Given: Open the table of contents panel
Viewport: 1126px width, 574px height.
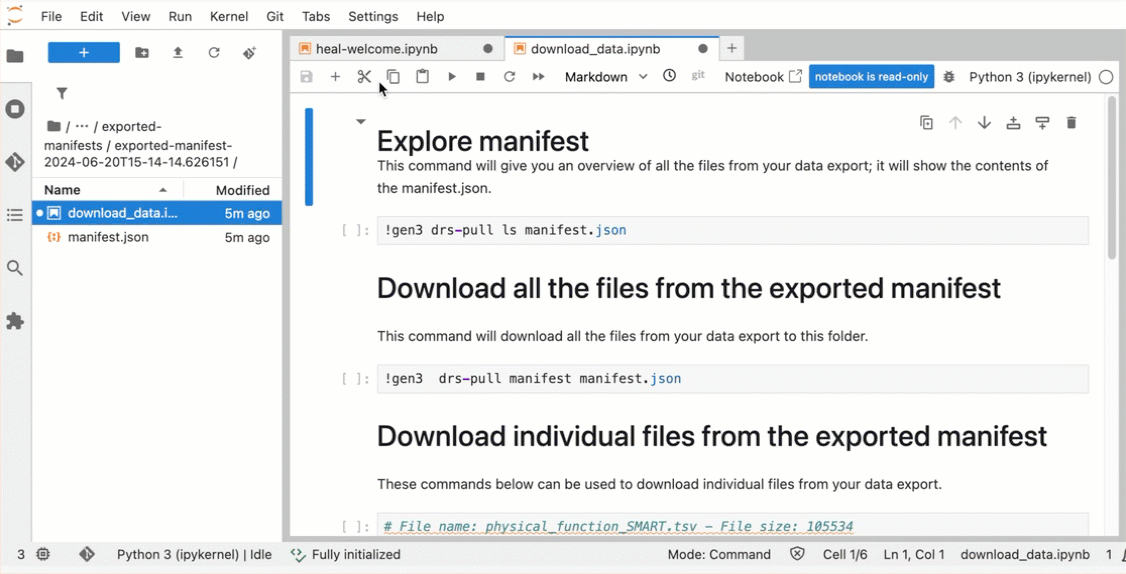Looking at the screenshot, I should tap(15, 215).
